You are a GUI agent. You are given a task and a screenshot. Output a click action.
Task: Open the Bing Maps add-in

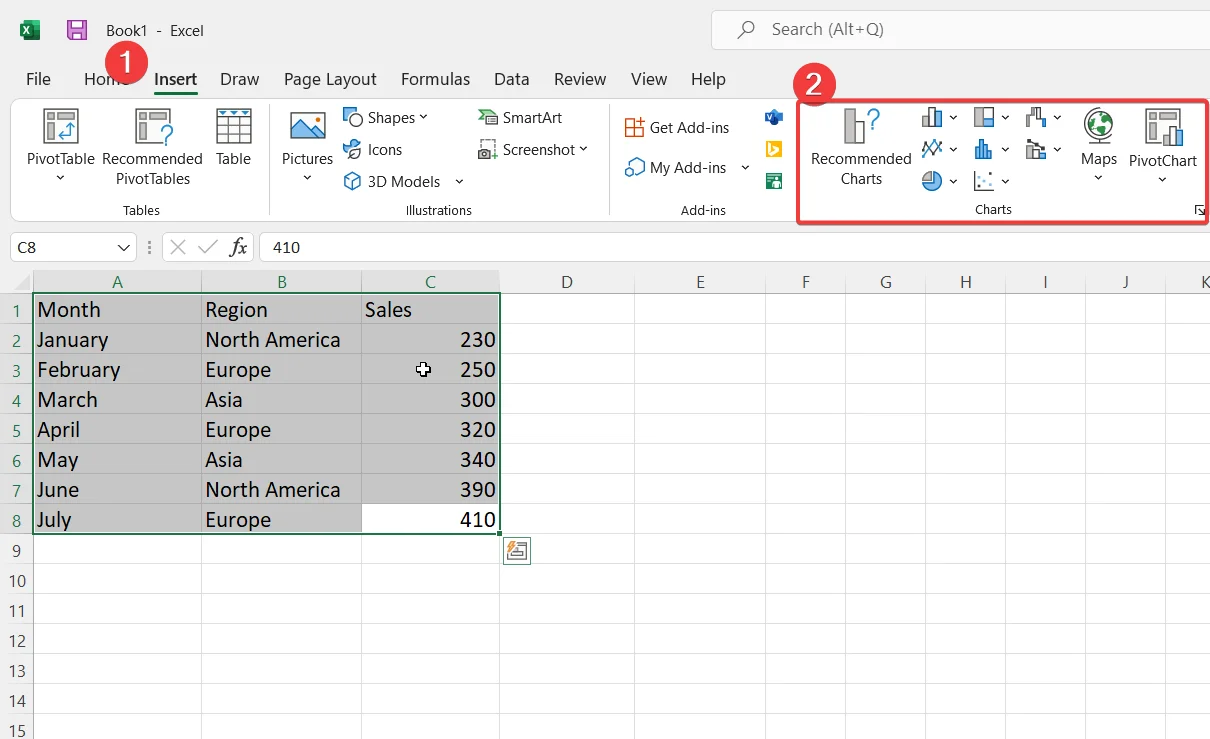[x=773, y=149]
